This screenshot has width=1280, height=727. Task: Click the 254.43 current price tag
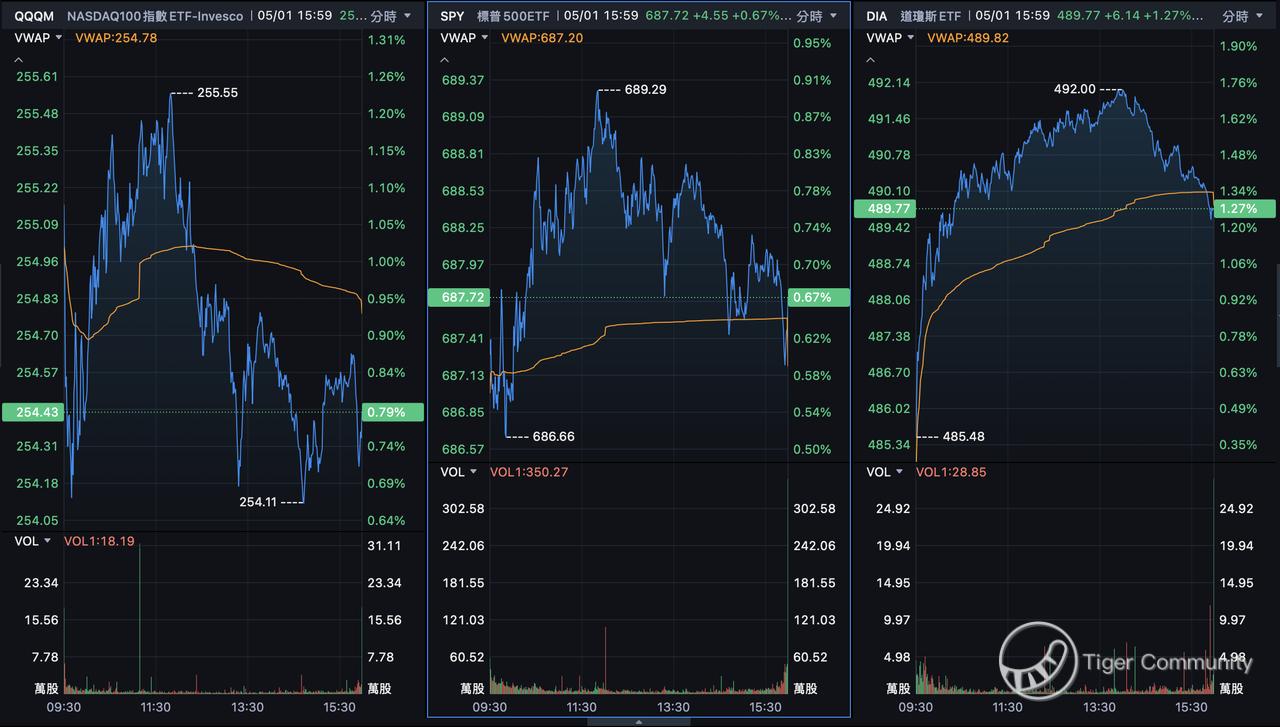(32, 412)
